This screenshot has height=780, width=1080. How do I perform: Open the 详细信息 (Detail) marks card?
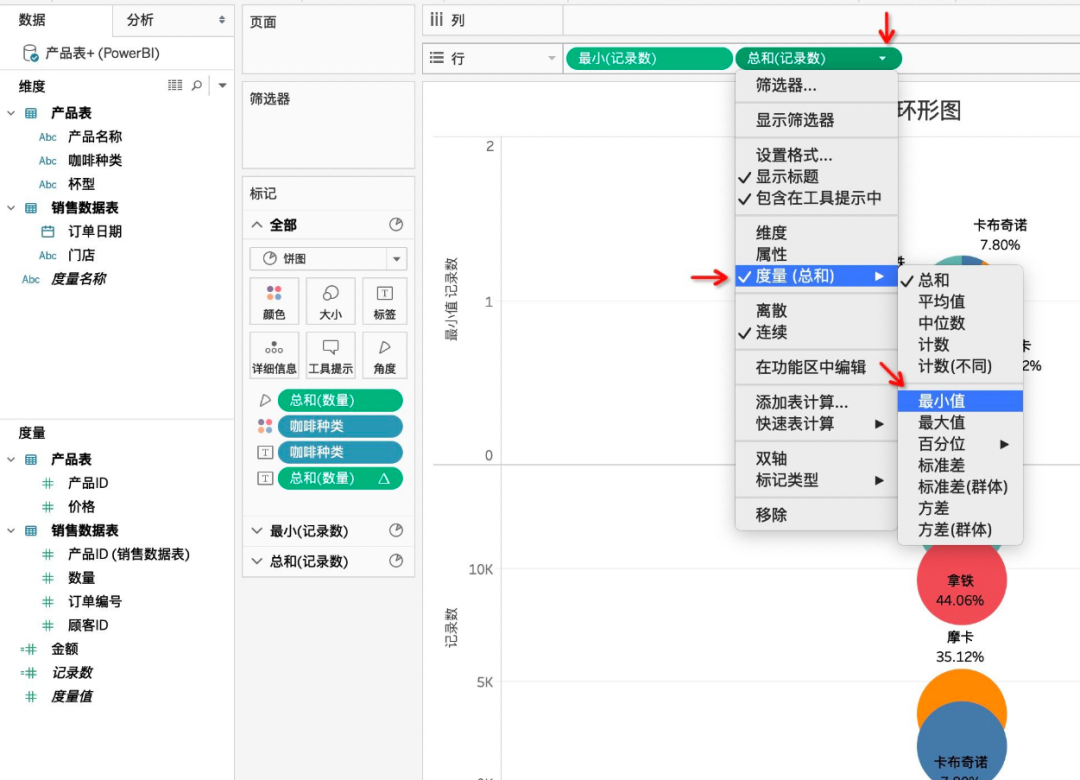tap(274, 356)
